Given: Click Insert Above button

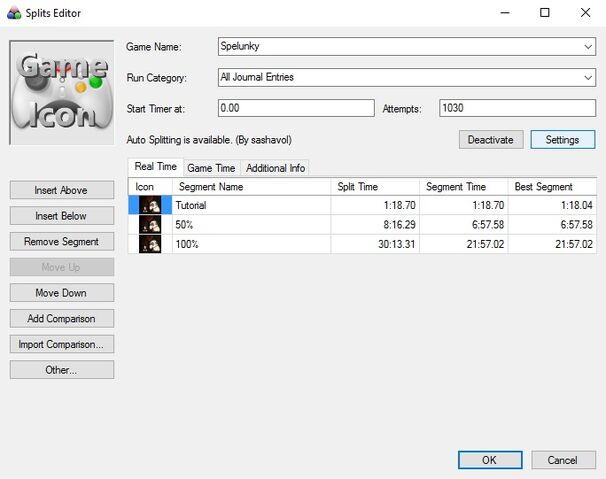Looking at the screenshot, I should pyautogui.click(x=62, y=190).
